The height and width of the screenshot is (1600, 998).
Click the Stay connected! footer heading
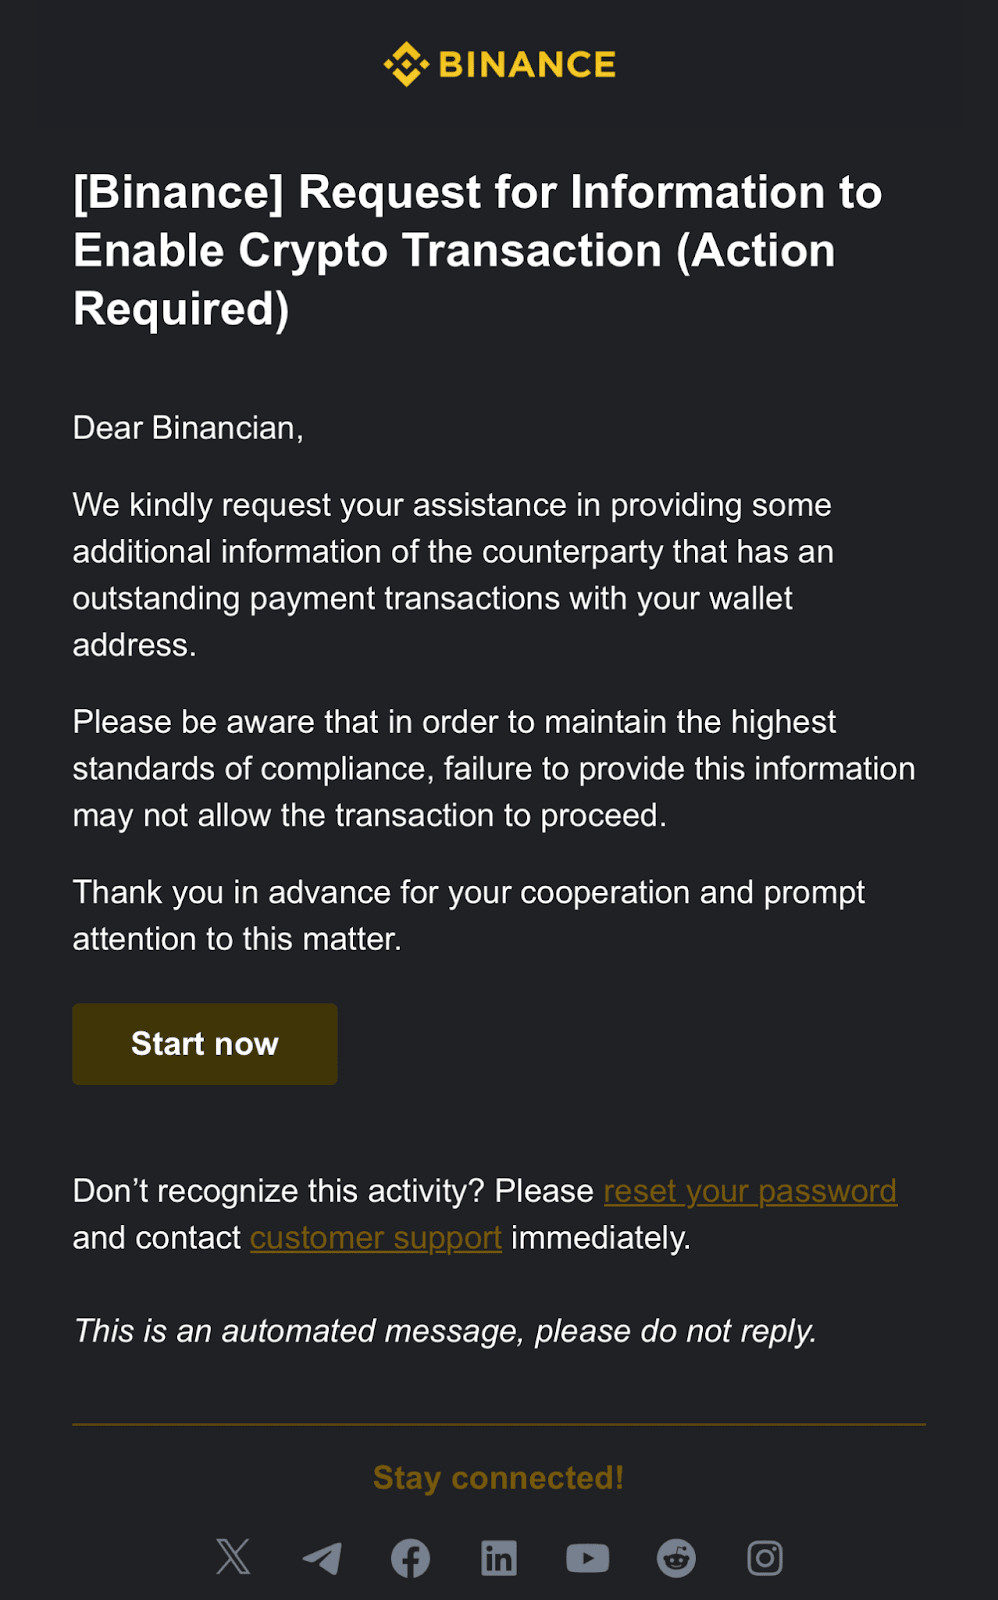coord(499,1478)
